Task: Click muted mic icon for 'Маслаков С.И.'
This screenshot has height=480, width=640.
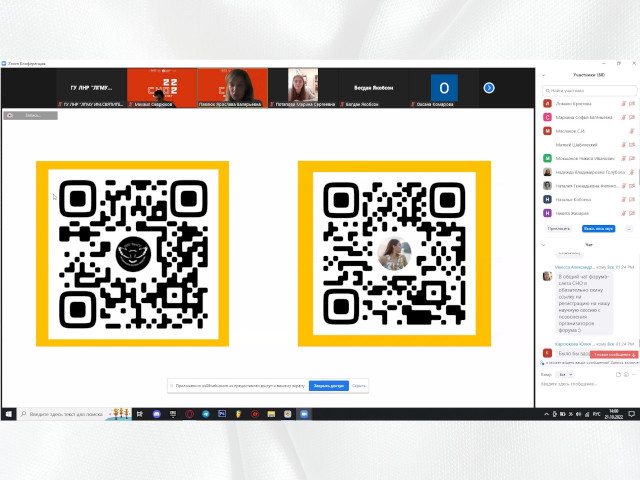Action: pyautogui.click(x=631, y=131)
